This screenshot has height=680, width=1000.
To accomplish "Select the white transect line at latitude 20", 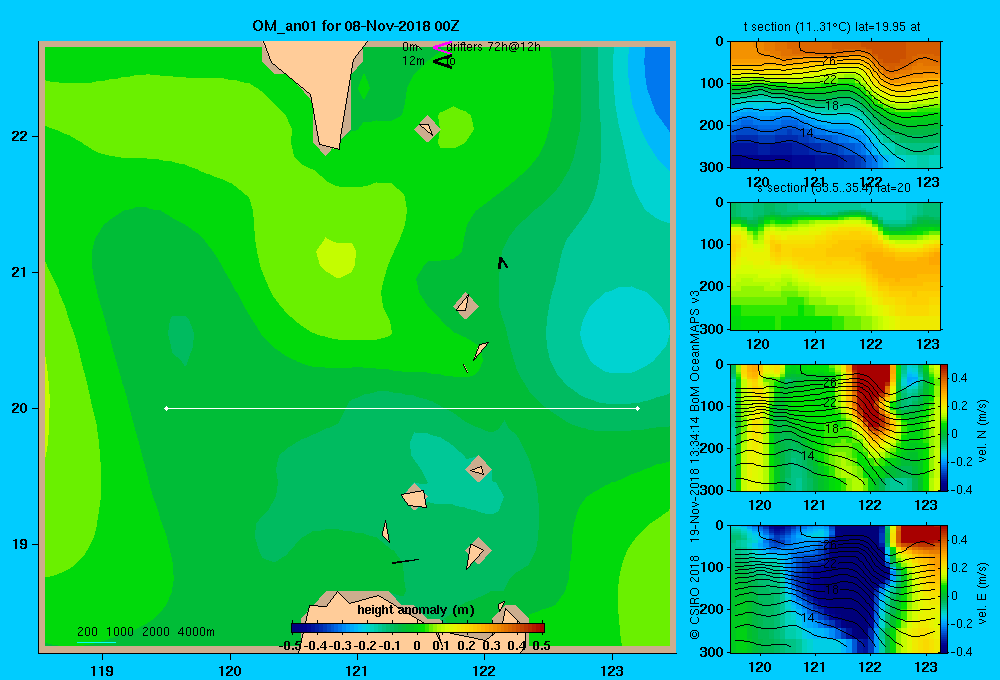I will click(x=402, y=408).
